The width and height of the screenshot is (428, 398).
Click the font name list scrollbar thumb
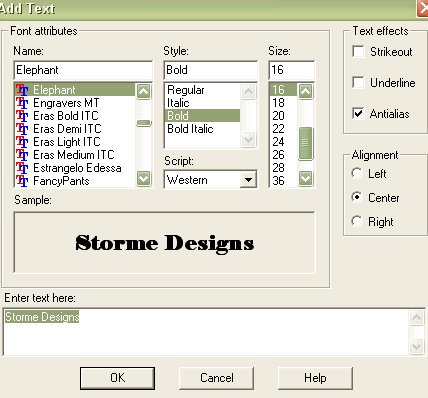(144, 123)
